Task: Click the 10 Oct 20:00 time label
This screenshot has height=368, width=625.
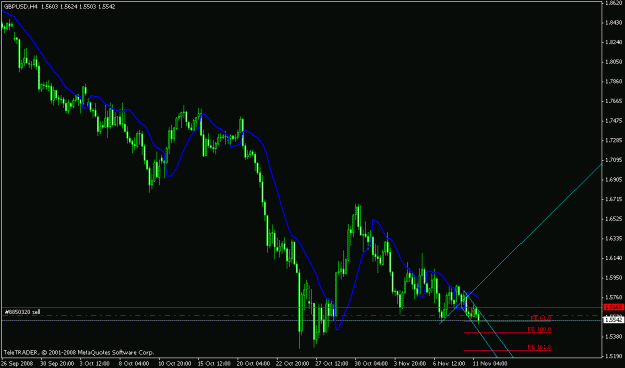Action: point(174,364)
